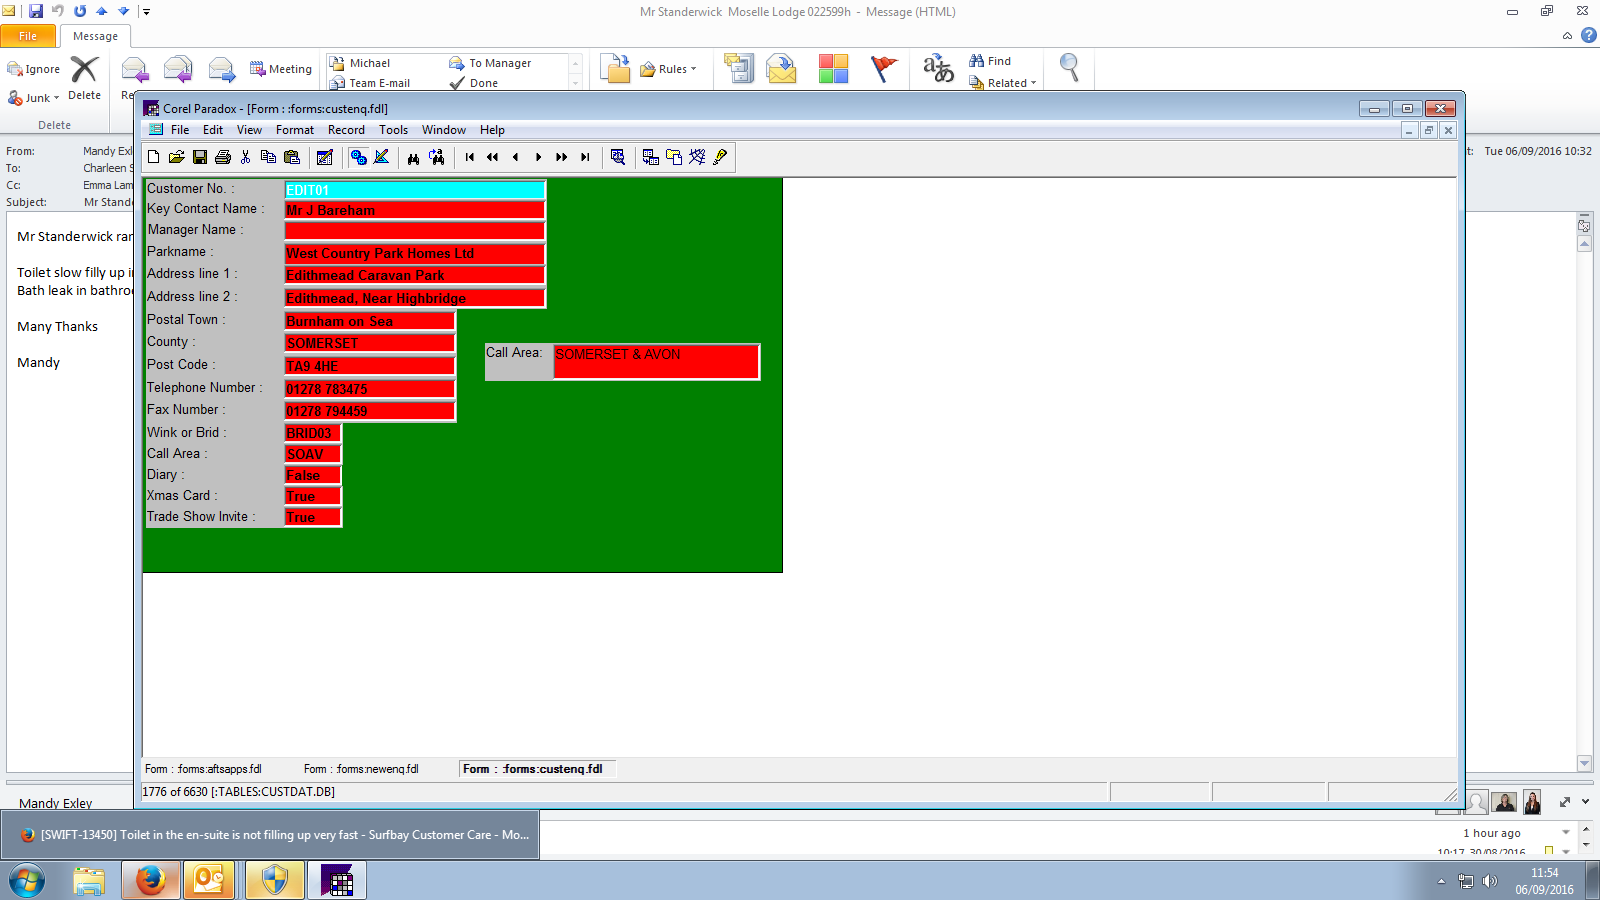Image resolution: width=1600 pixels, height=900 pixels.
Task: Click the Meeting reply button
Action: point(281,69)
